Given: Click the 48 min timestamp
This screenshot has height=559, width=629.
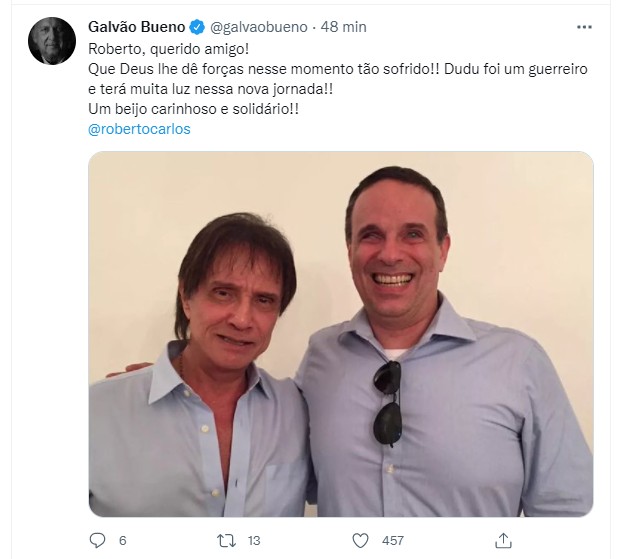Looking at the screenshot, I should pos(343,27).
